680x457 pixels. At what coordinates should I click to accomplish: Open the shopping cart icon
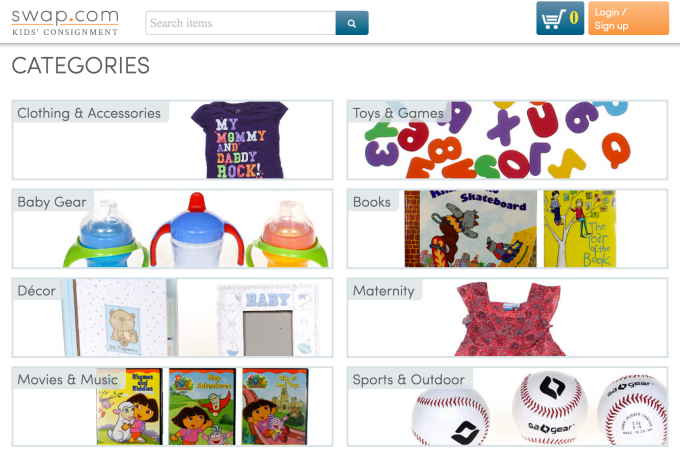click(560, 18)
